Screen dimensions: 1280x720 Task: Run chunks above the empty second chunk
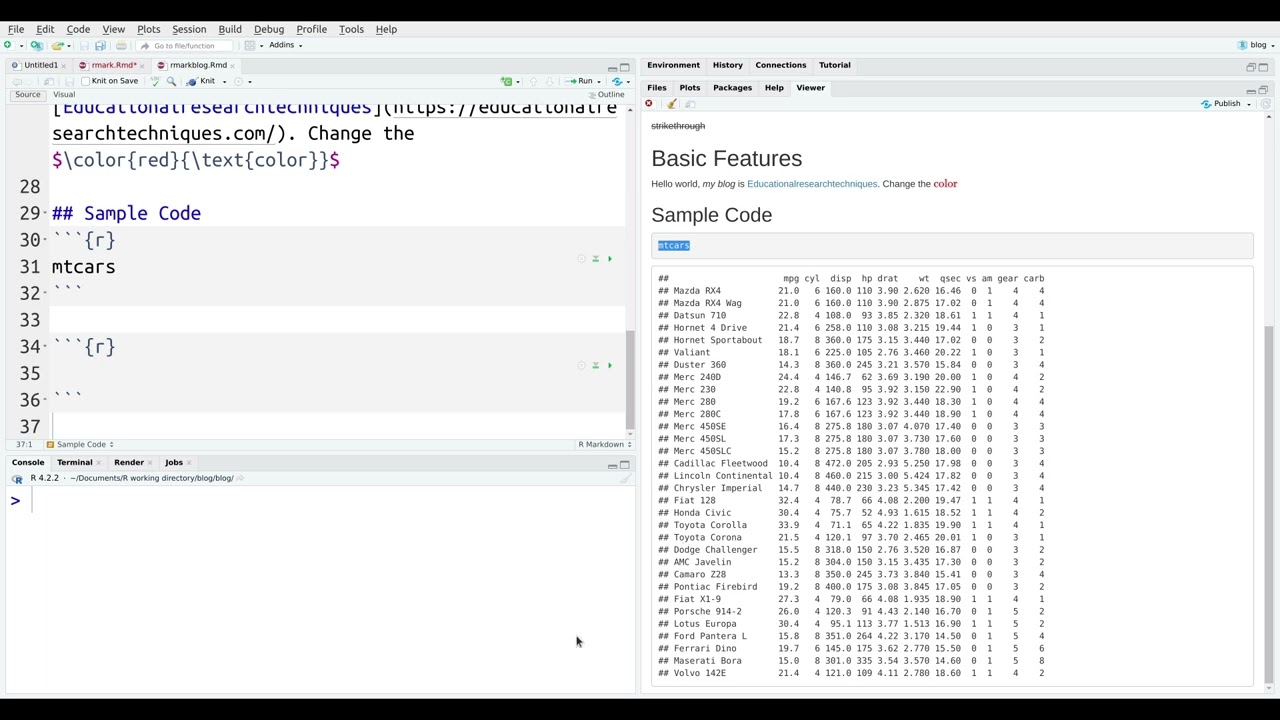point(595,365)
